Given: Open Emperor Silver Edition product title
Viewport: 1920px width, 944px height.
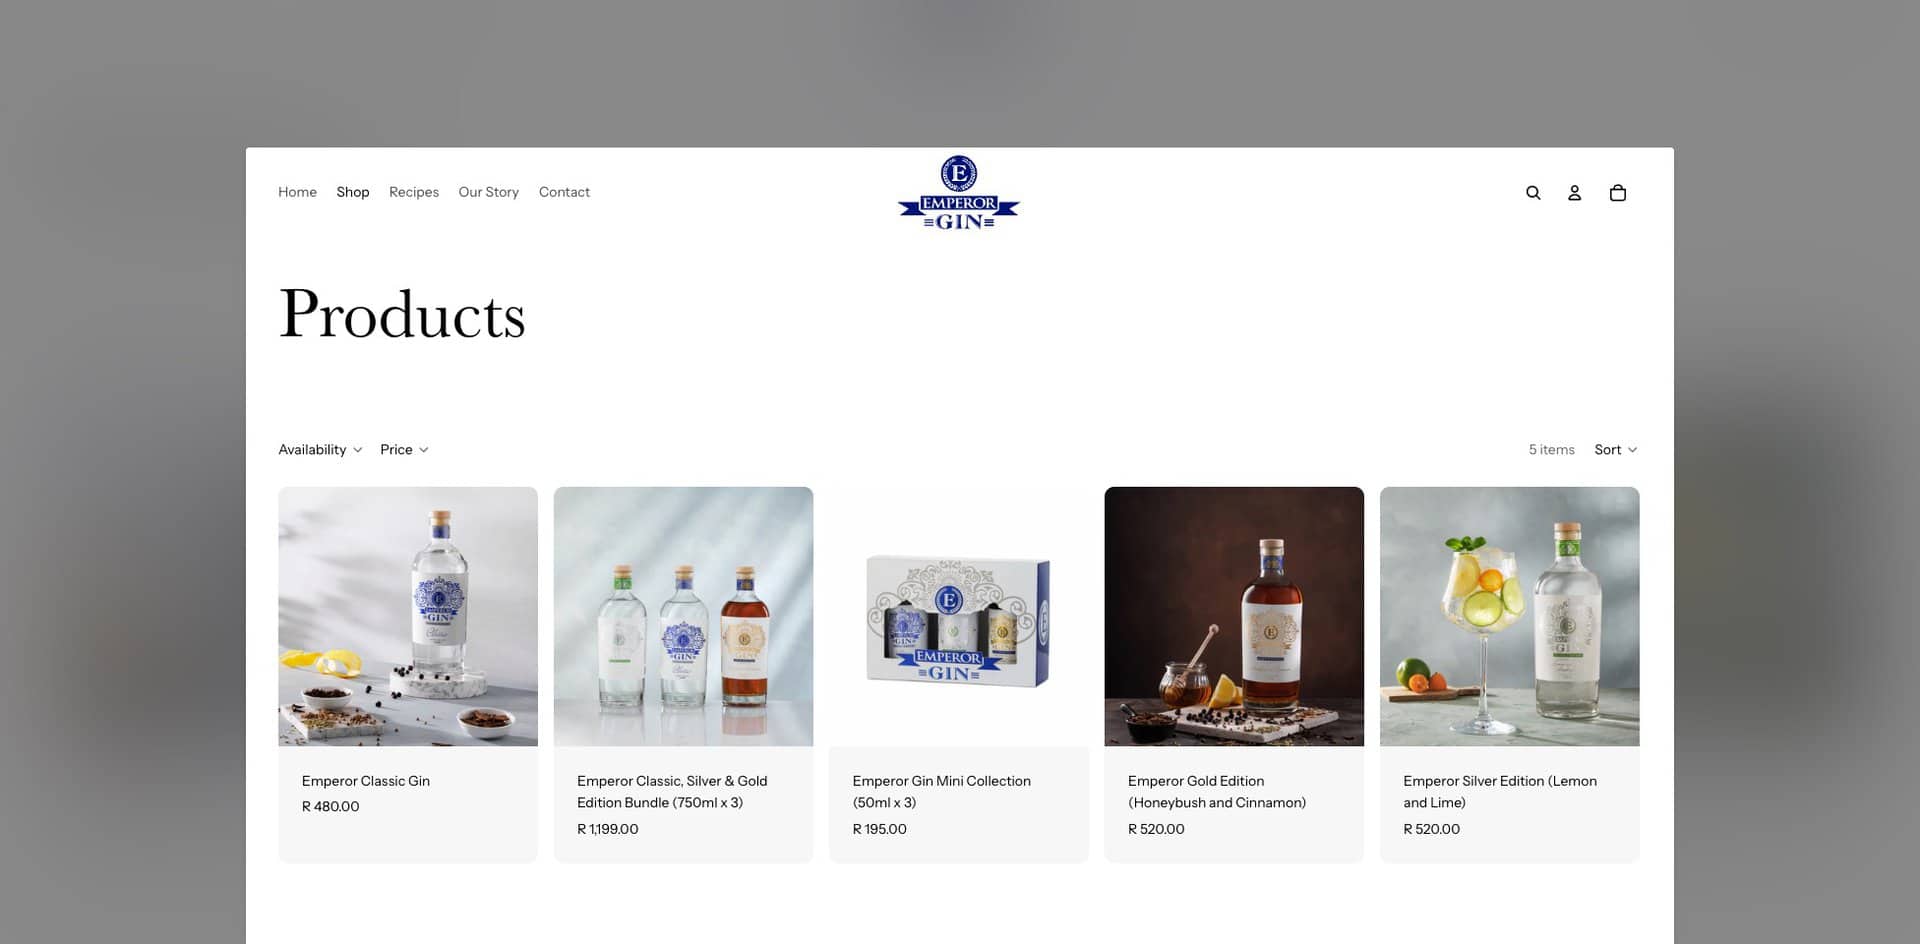Looking at the screenshot, I should click(x=1500, y=792).
